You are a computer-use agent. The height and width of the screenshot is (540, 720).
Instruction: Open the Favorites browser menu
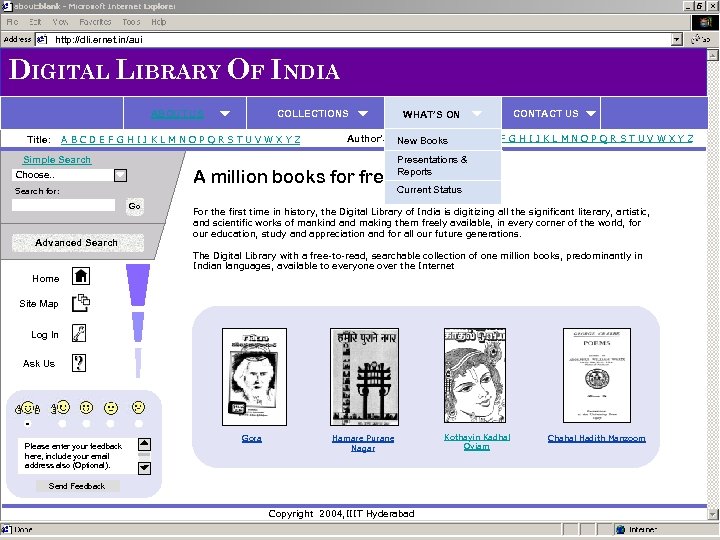(x=95, y=22)
